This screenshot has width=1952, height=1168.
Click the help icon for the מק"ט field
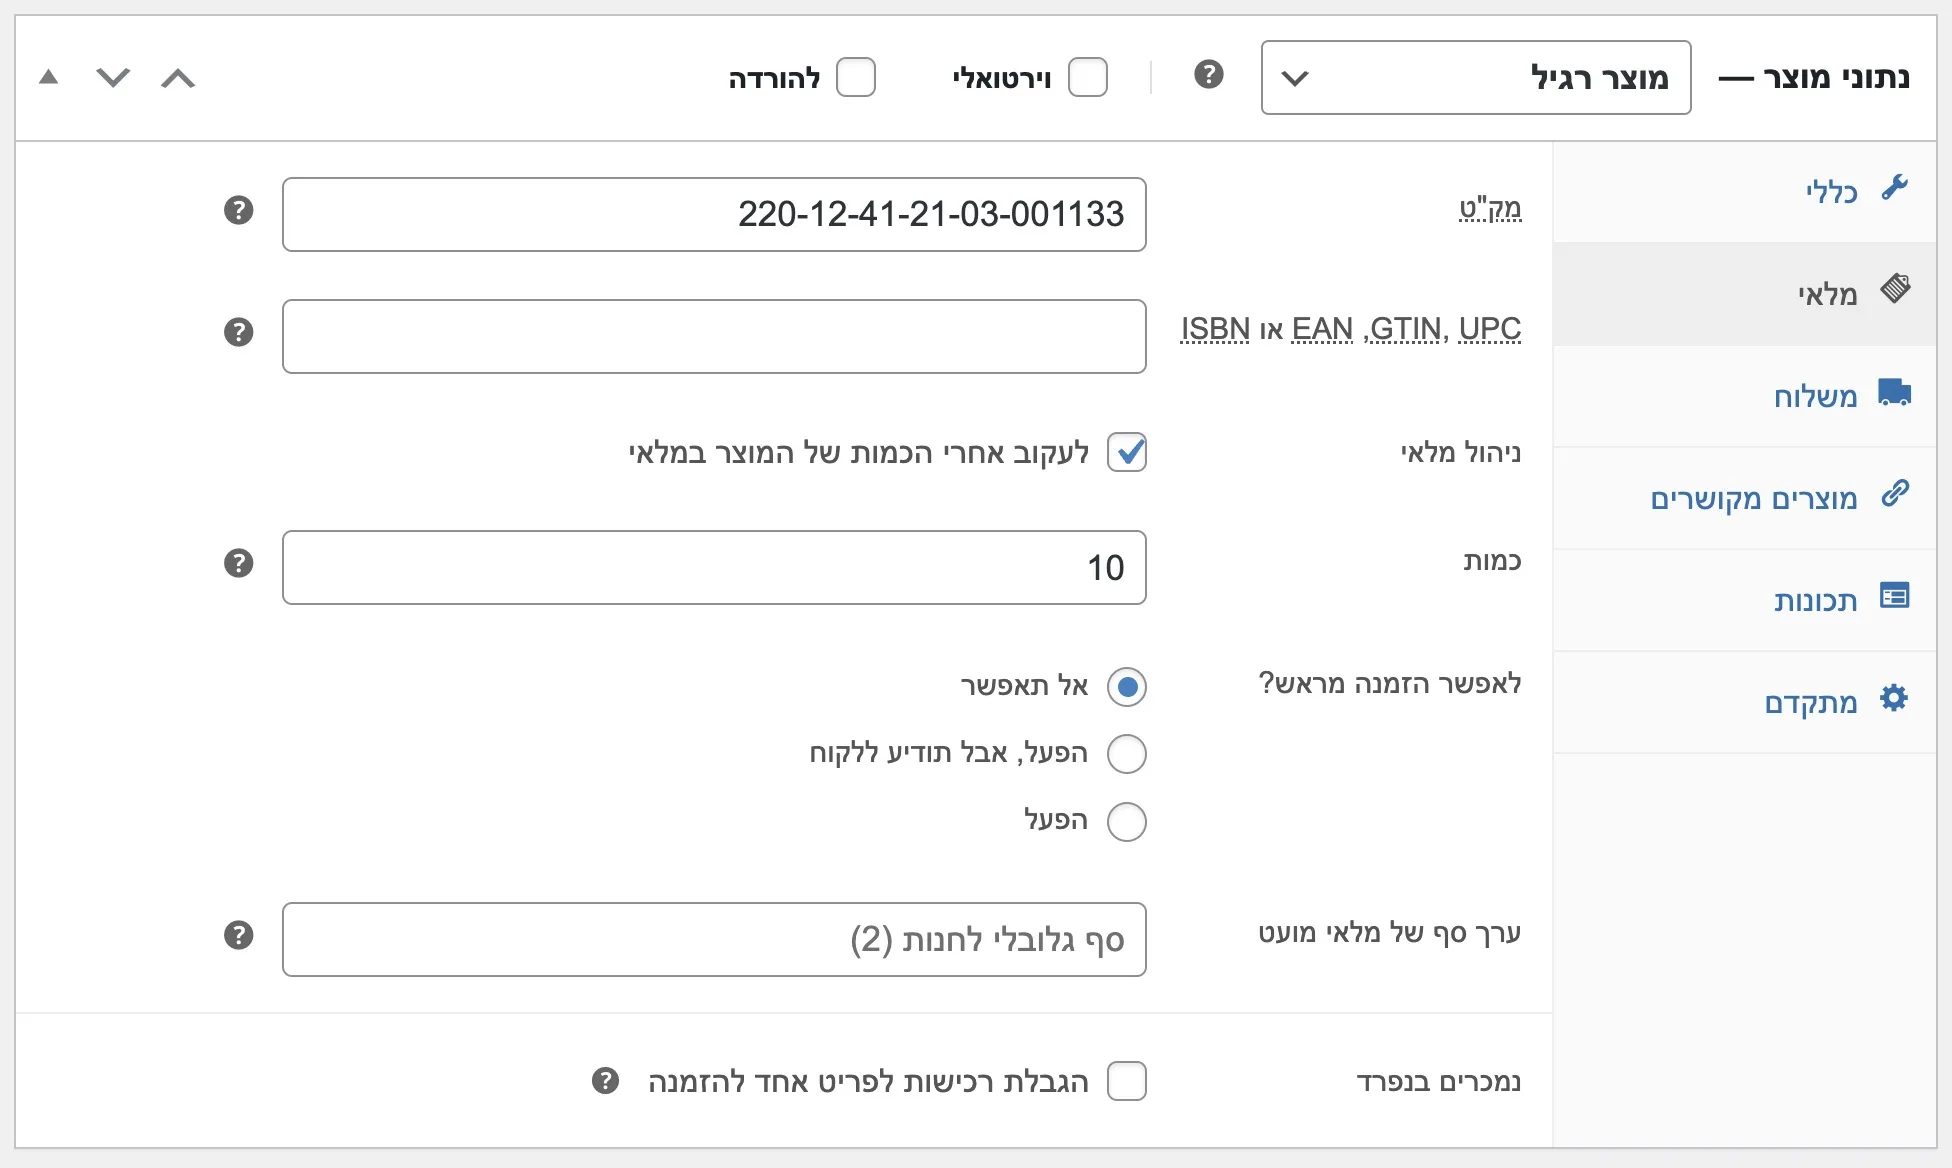[238, 210]
